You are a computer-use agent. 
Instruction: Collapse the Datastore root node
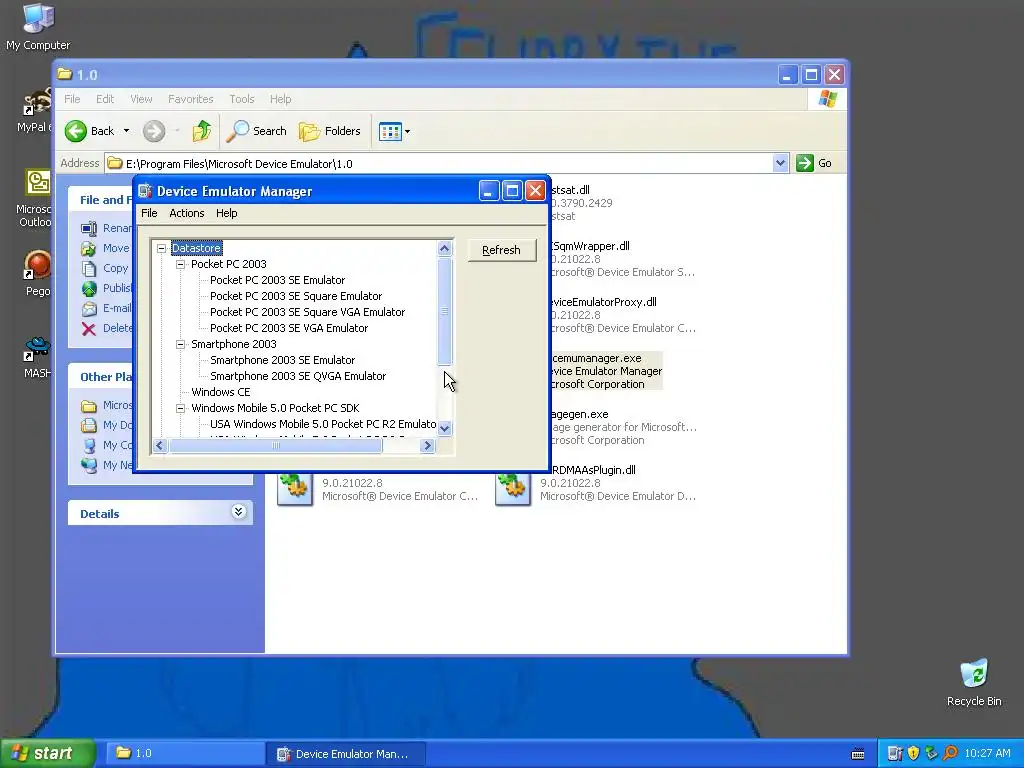161,248
